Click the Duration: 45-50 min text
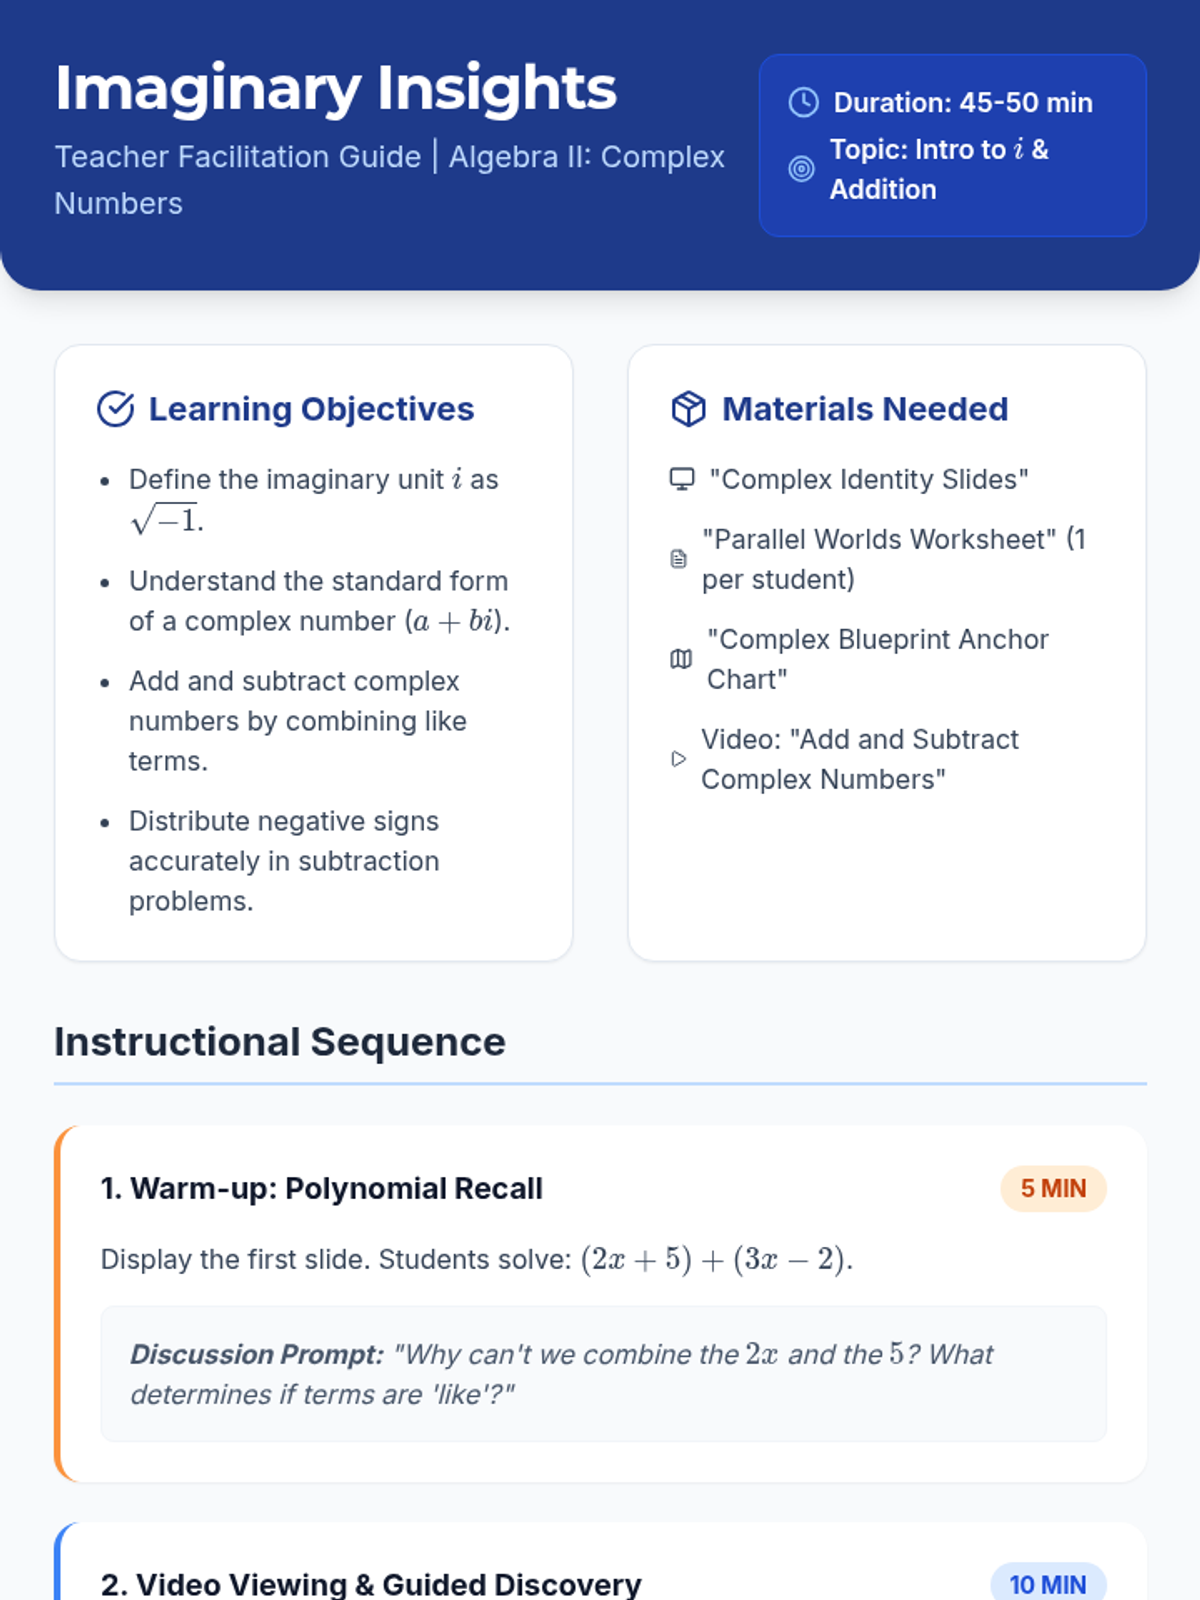The width and height of the screenshot is (1200, 1600). (x=963, y=102)
